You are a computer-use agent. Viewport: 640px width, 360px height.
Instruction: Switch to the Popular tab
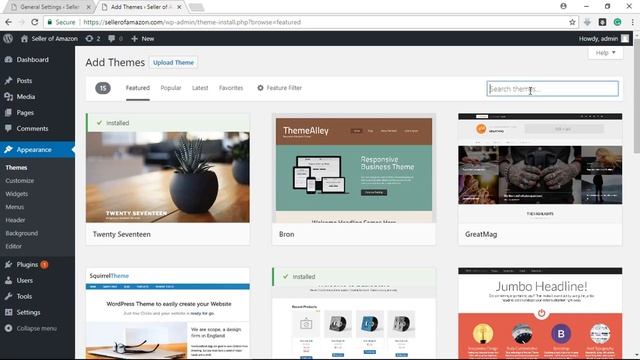click(x=171, y=88)
